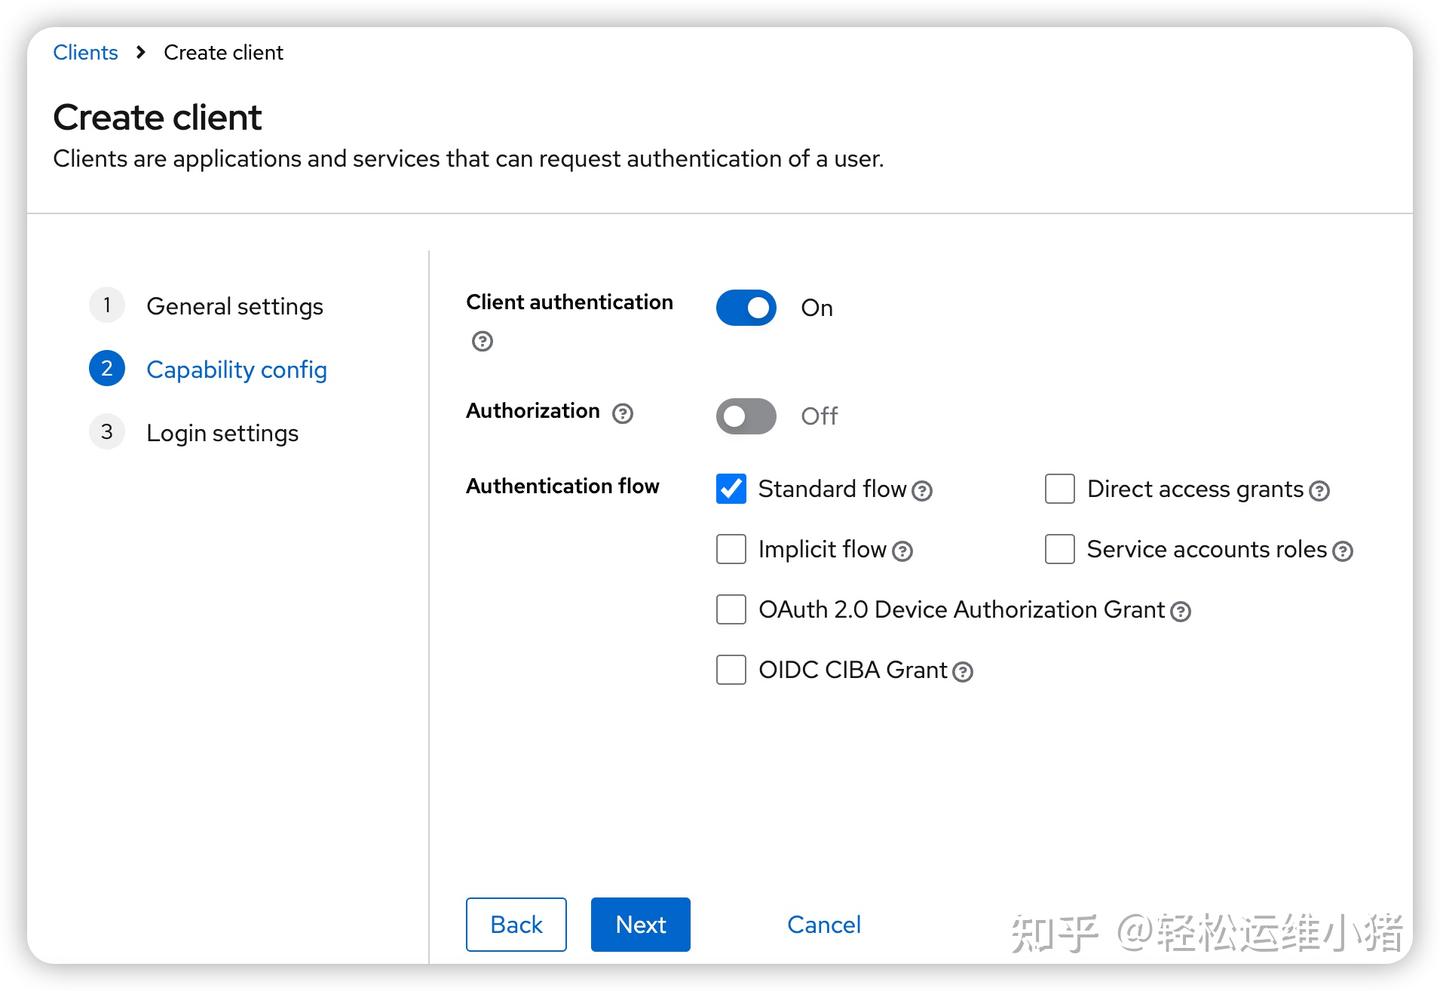
Task: Check Direct access grants
Action: [x=1060, y=489]
